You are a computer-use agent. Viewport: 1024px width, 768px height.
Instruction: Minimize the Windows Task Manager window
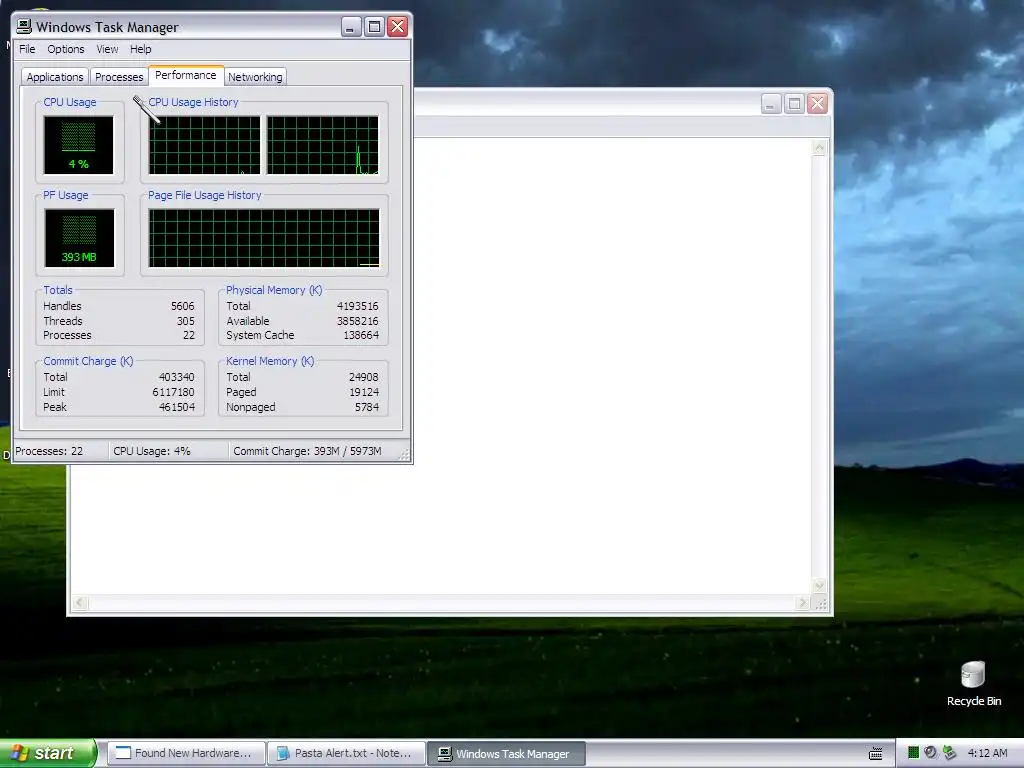tap(351, 27)
